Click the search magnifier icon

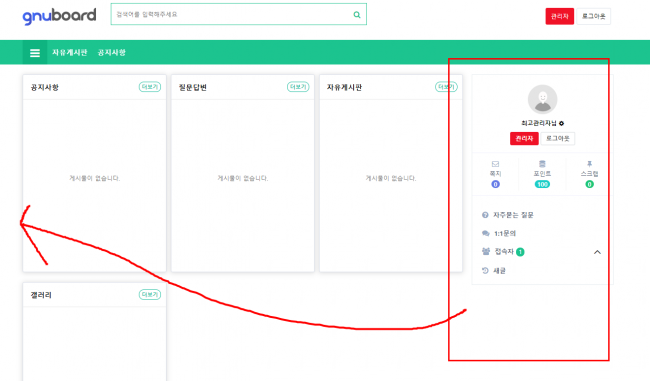tap(357, 15)
